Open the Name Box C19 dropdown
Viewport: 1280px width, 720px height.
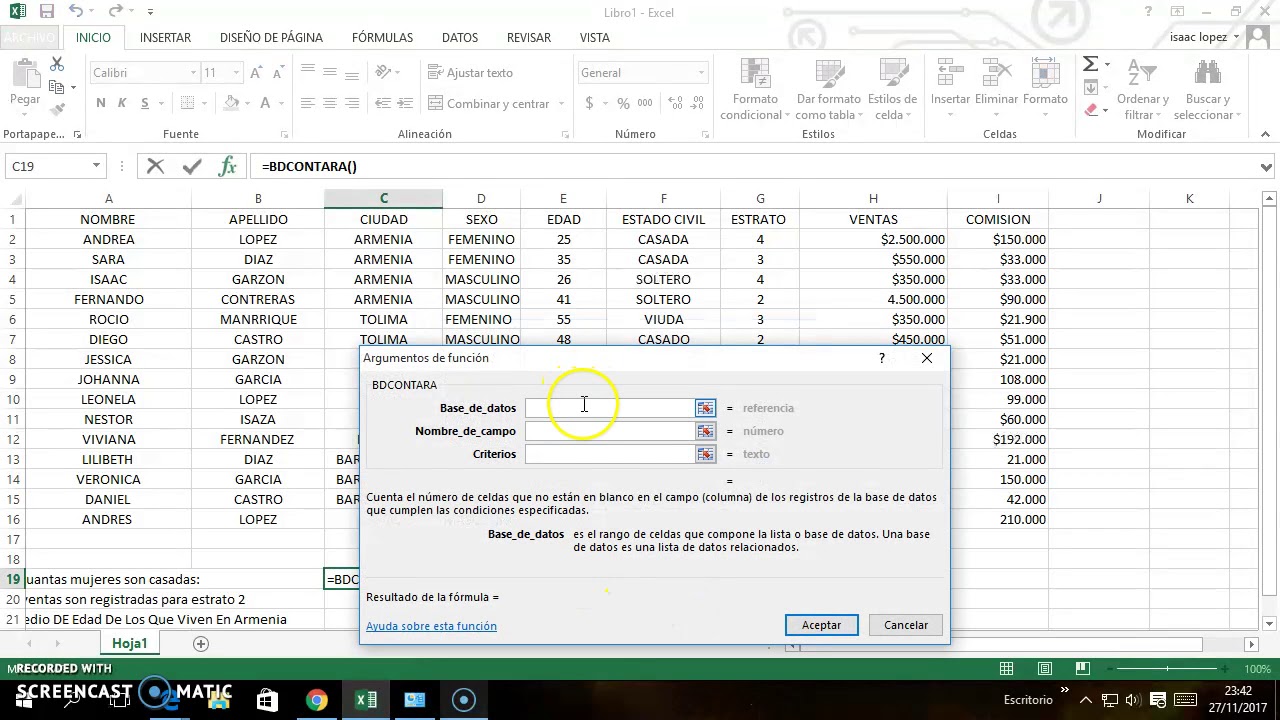point(96,166)
